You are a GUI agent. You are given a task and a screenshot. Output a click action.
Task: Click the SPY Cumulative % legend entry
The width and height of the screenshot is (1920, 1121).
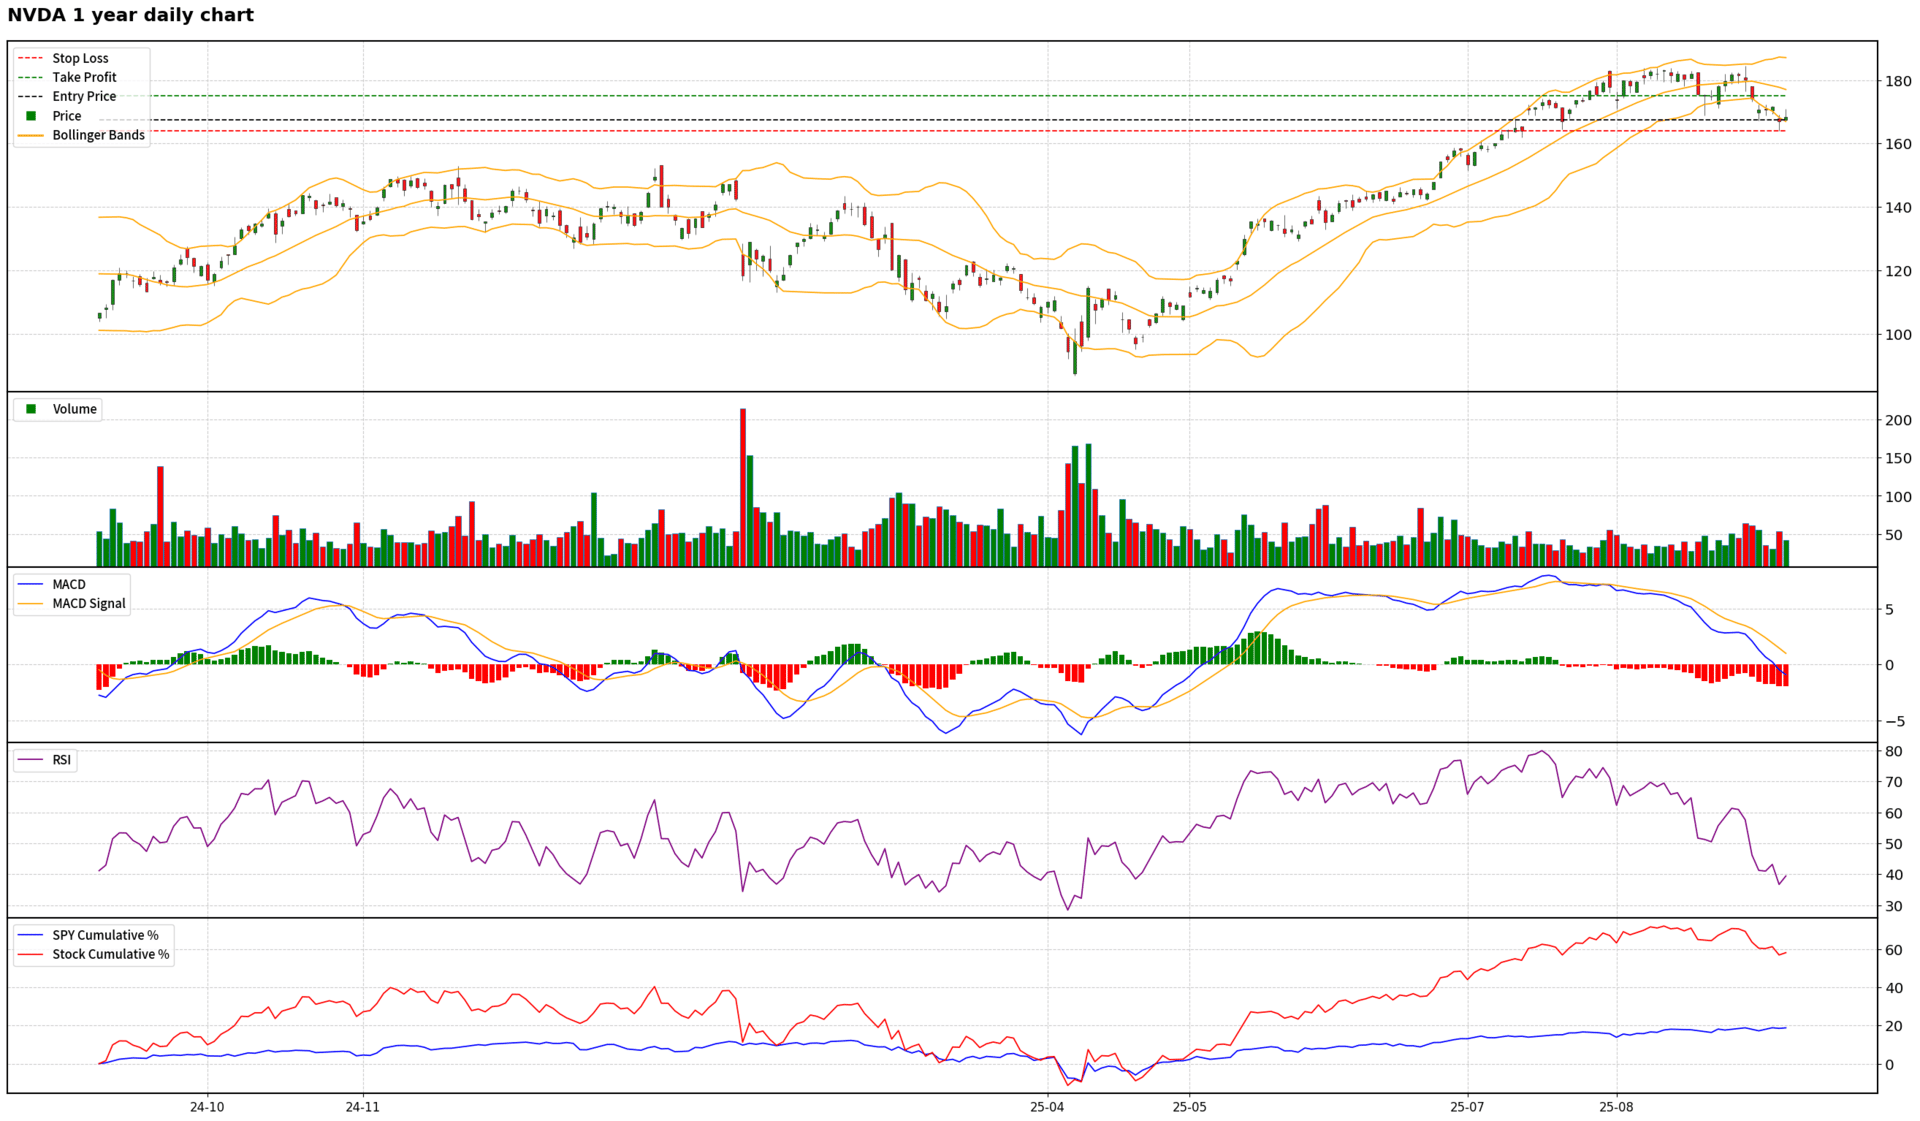tap(105, 935)
